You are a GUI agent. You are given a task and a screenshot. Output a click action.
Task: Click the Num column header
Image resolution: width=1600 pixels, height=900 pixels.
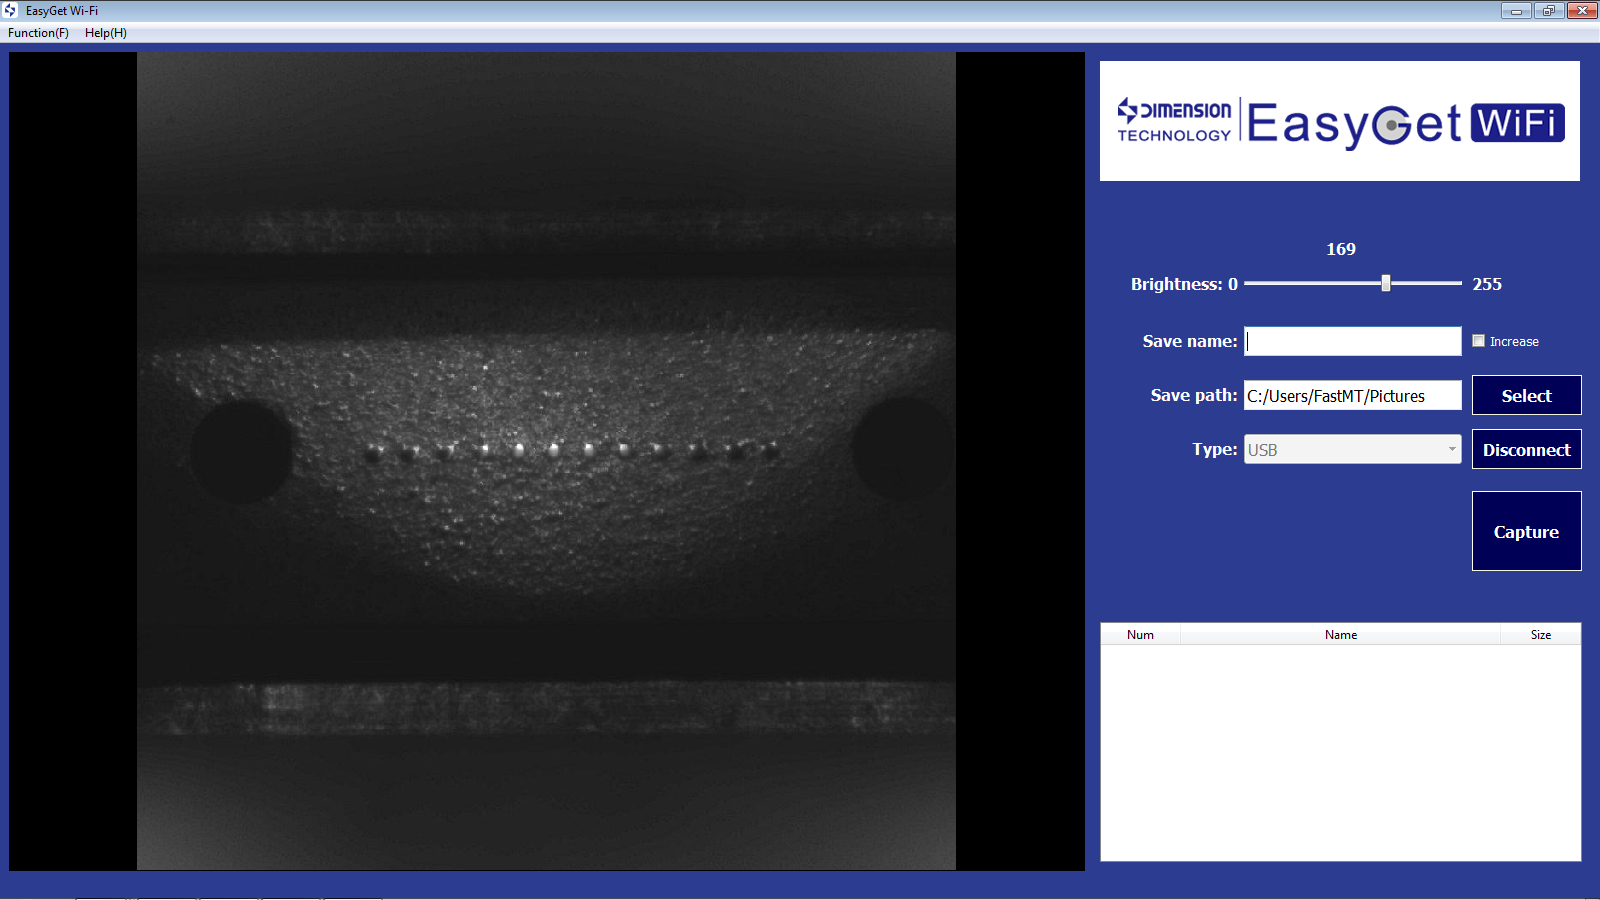click(x=1140, y=634)
